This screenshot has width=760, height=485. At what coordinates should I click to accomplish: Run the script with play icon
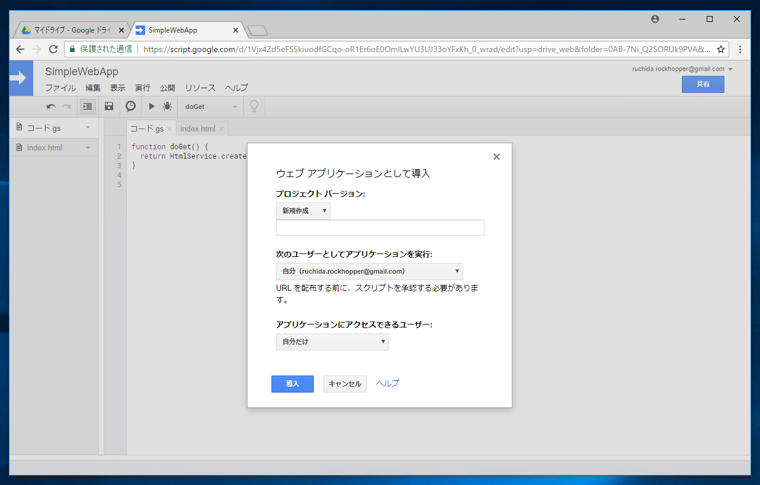pyautogui.click(x=152, y=106)
